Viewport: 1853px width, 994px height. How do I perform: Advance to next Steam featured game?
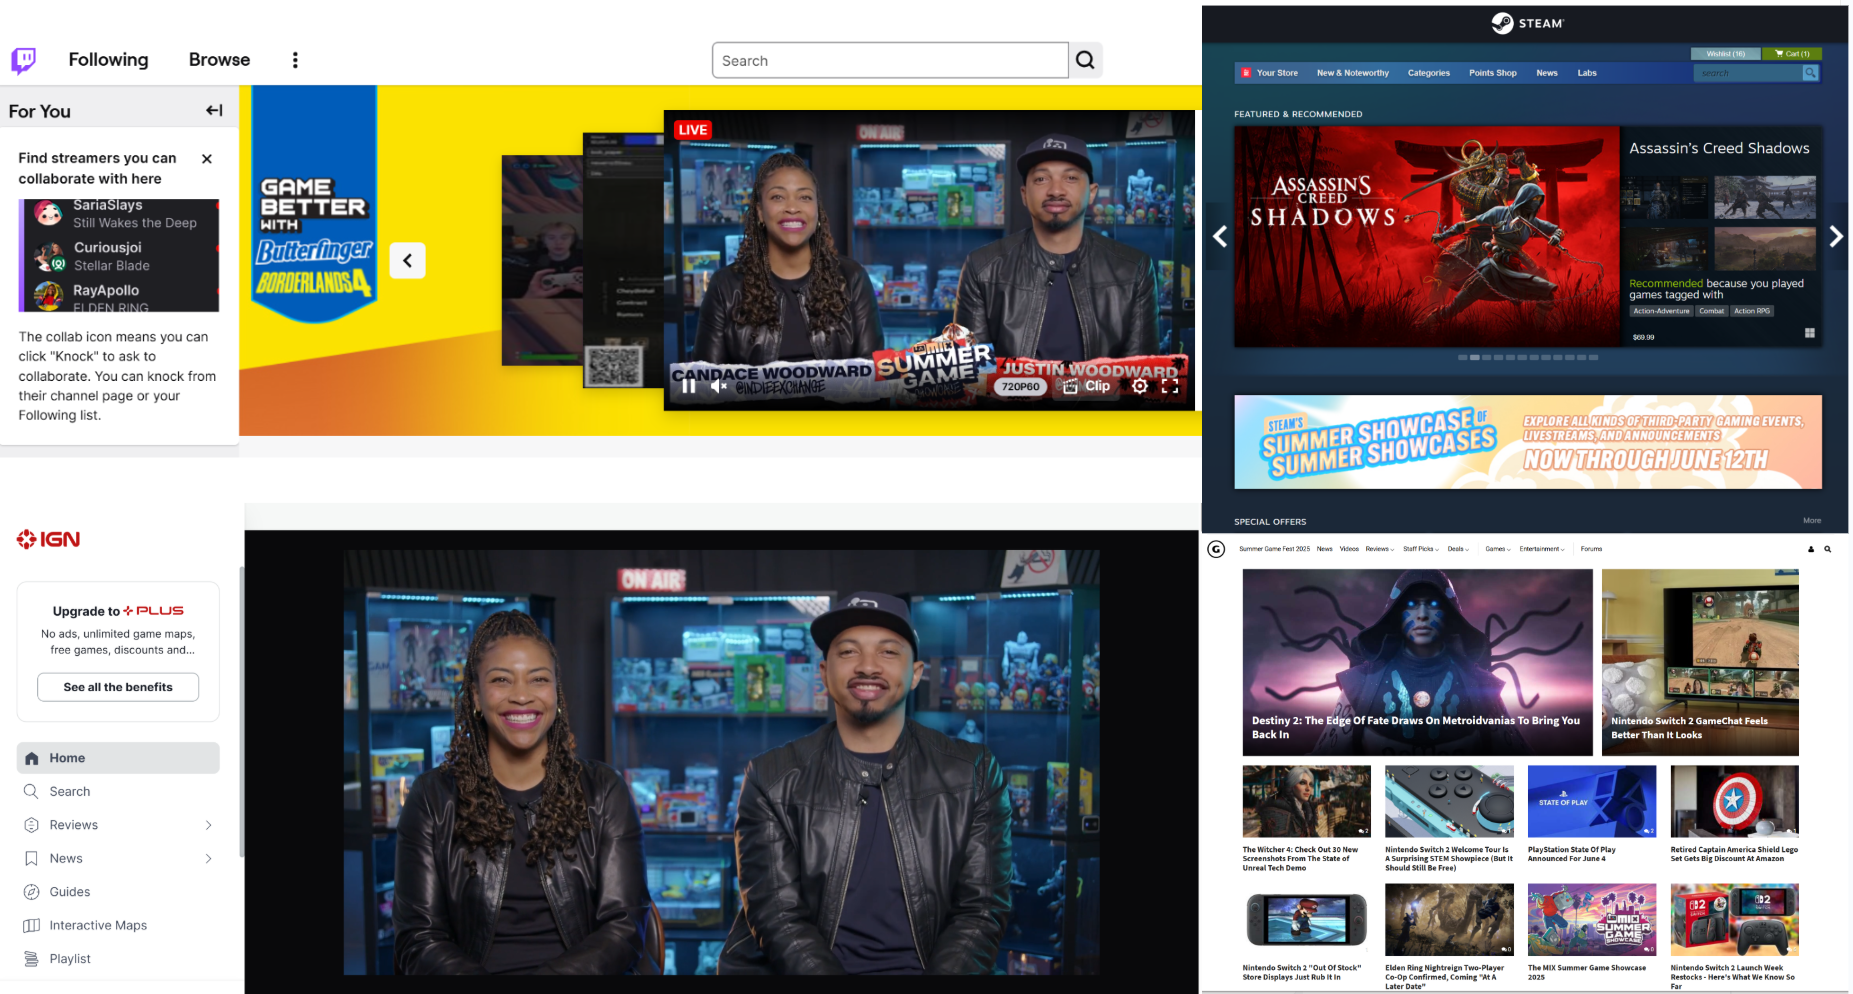tap(1836, 237)
